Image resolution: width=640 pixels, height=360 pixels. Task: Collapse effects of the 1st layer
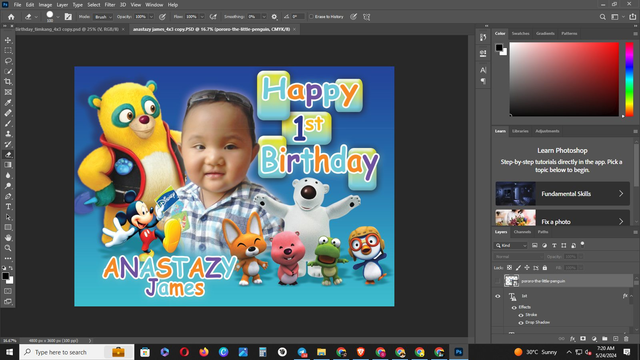click(x=631, y=296)
